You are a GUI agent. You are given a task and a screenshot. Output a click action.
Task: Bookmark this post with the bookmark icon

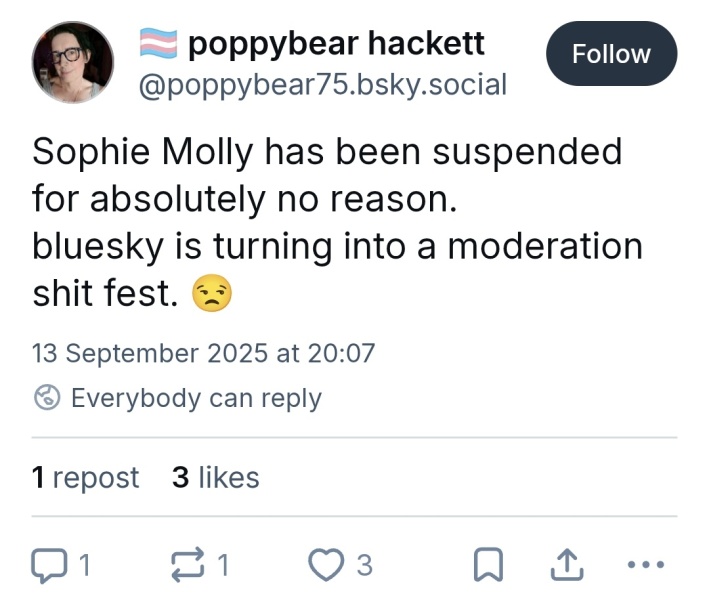click(486, 566)
